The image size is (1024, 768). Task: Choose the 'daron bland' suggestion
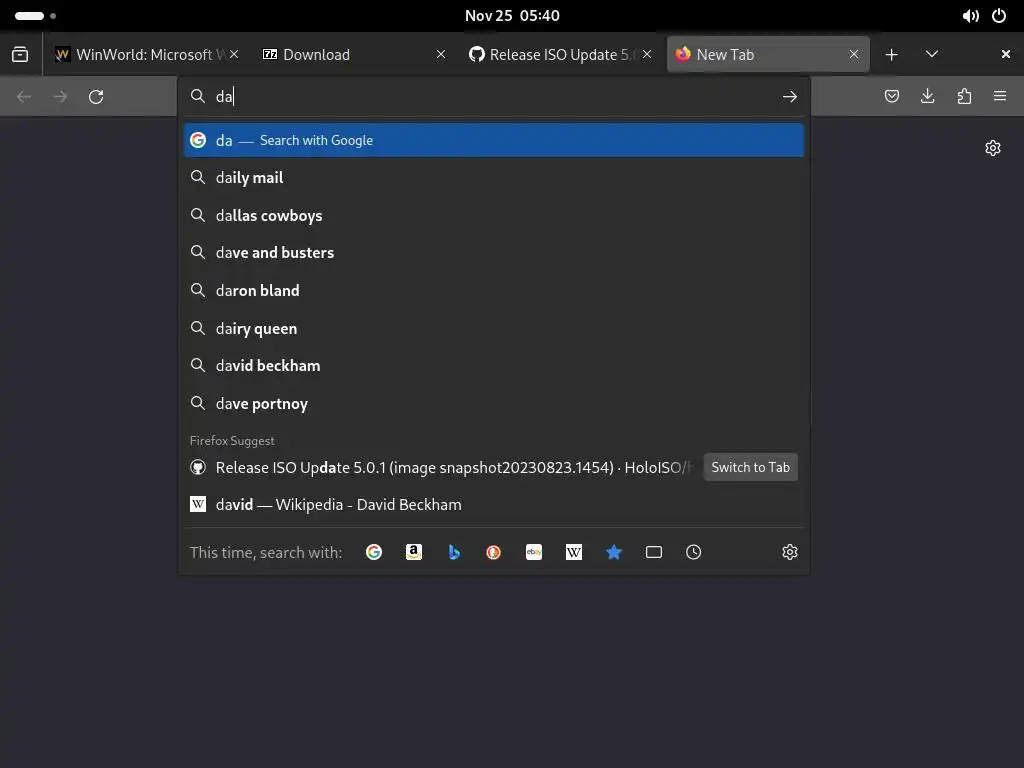point(494,291)
